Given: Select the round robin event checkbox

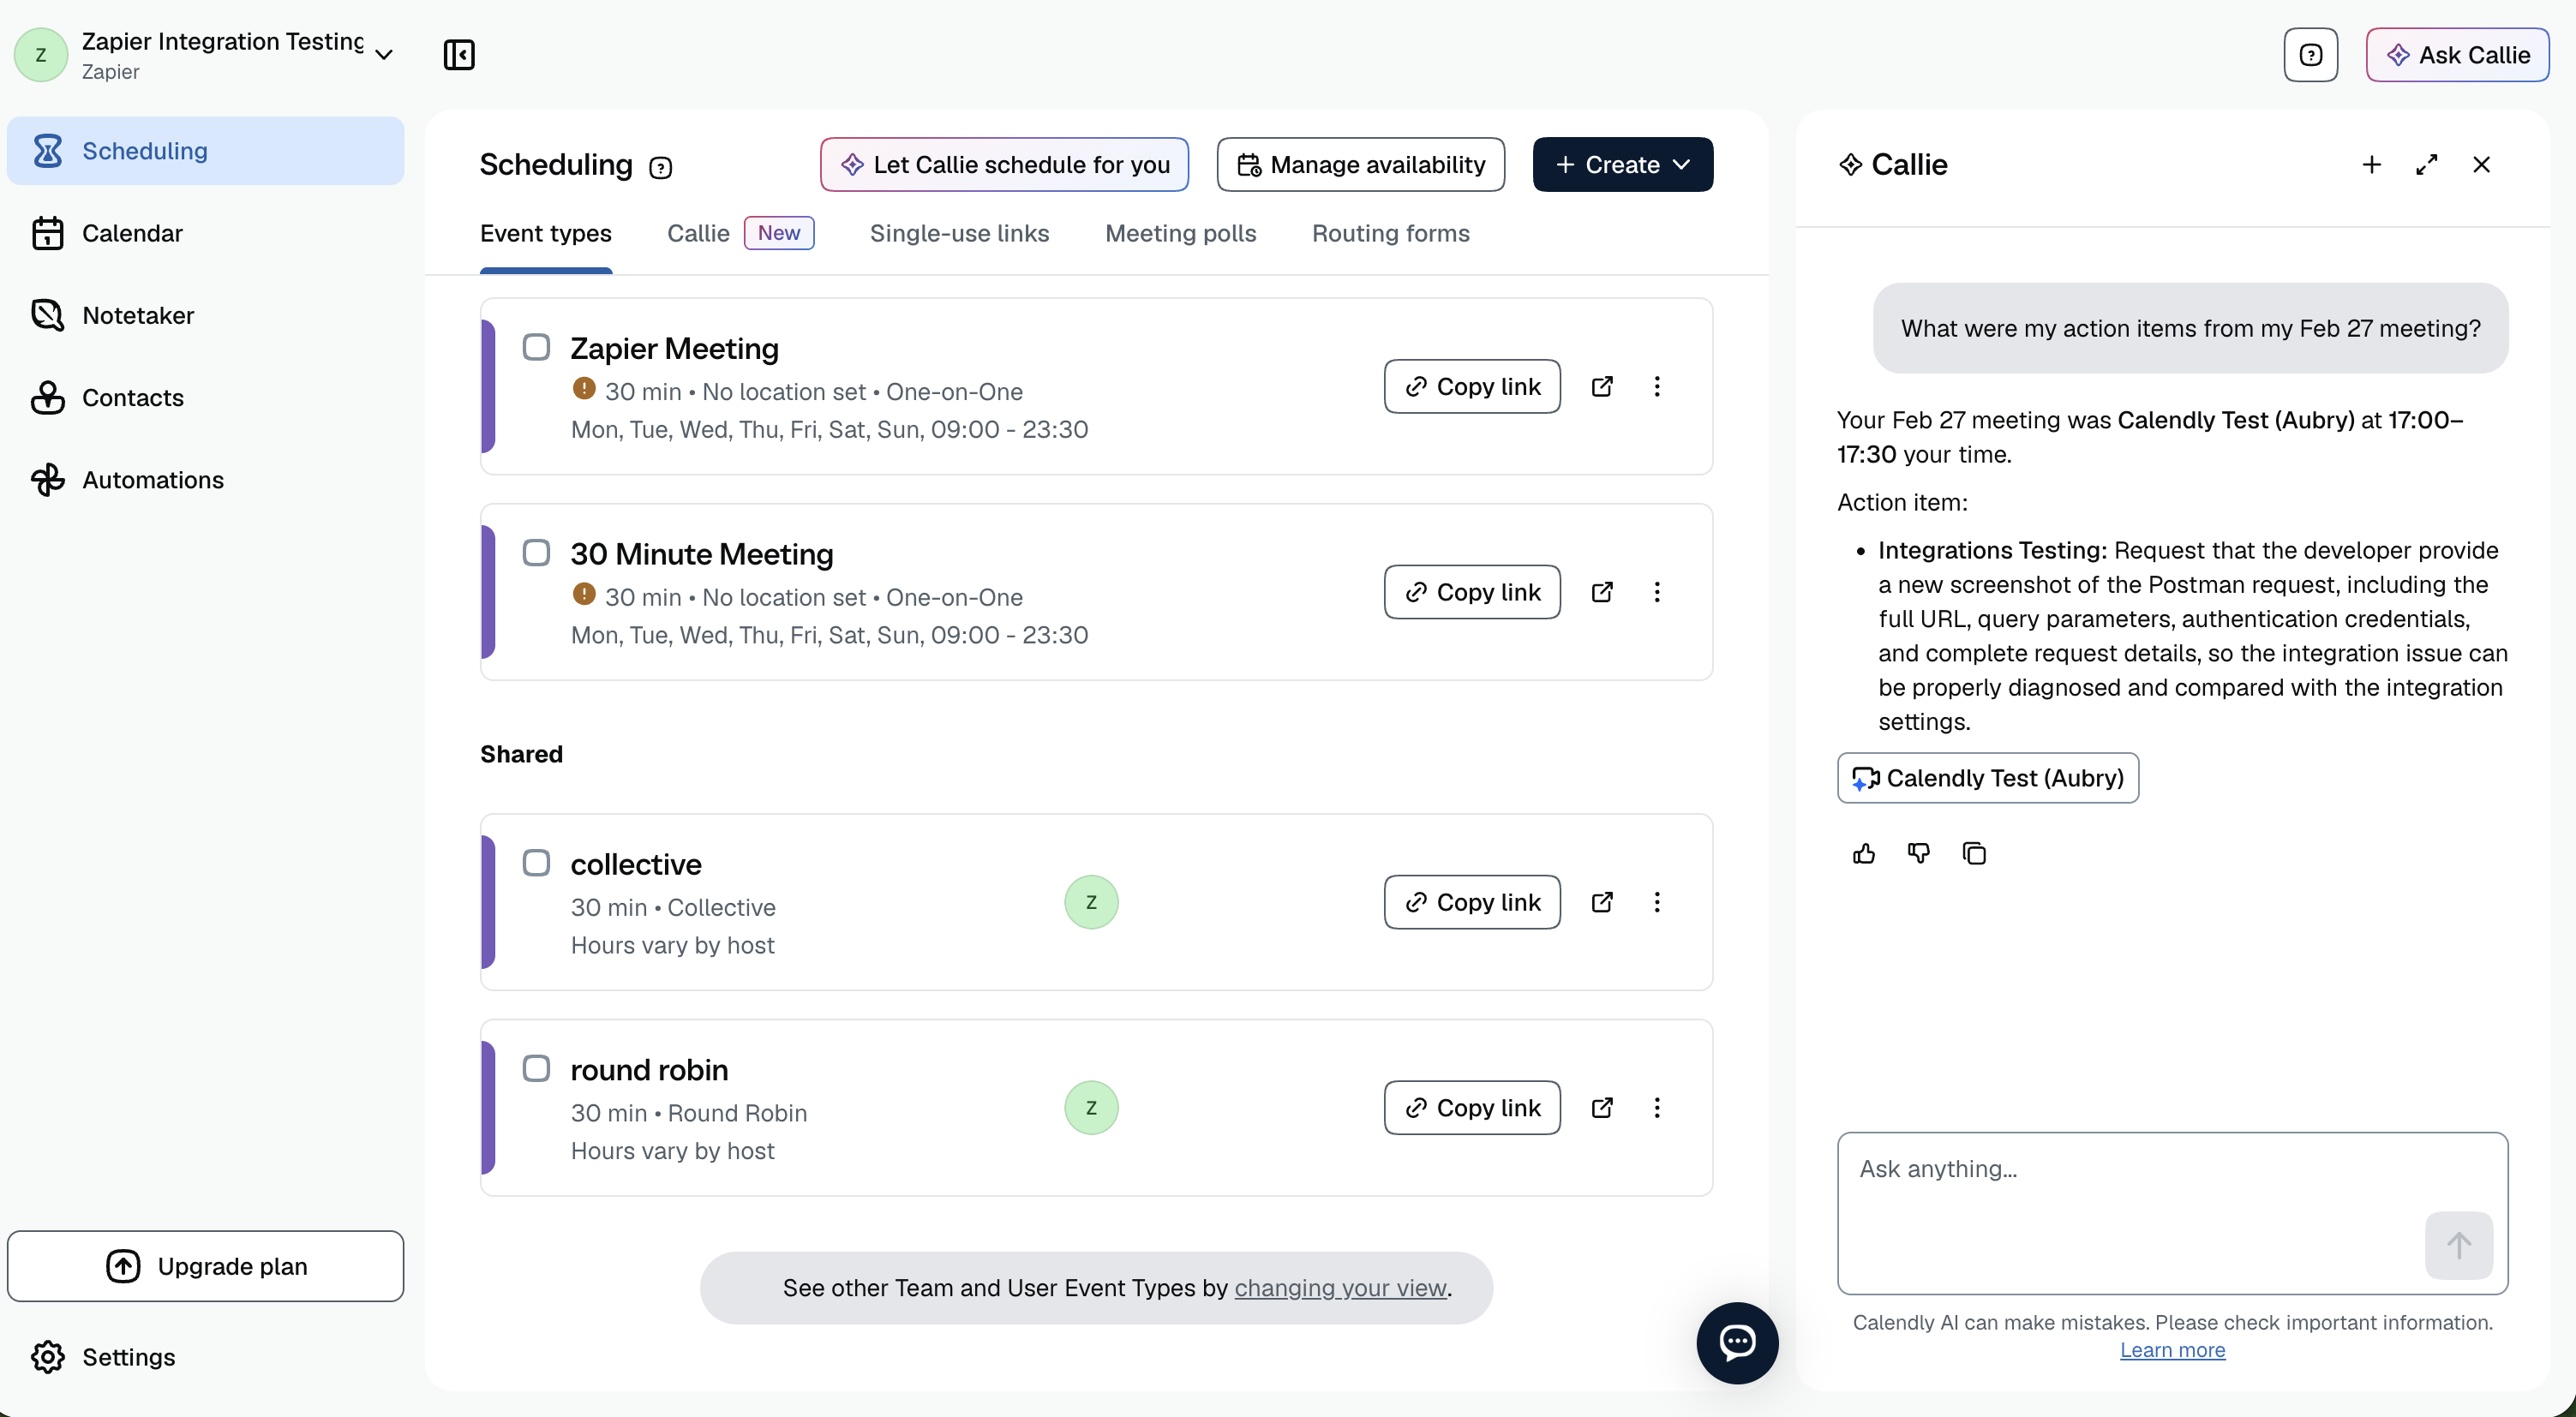Looking at the screenshot, I should [x=536, y=1068].
